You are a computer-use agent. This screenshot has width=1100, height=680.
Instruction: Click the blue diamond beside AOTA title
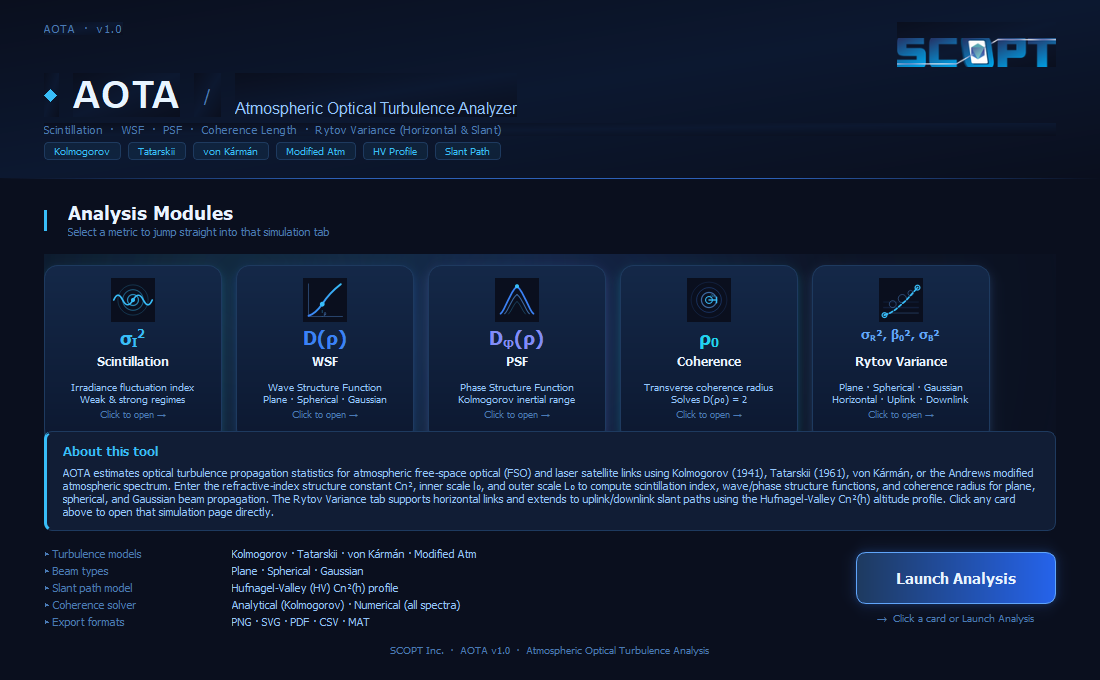point(51,95)
